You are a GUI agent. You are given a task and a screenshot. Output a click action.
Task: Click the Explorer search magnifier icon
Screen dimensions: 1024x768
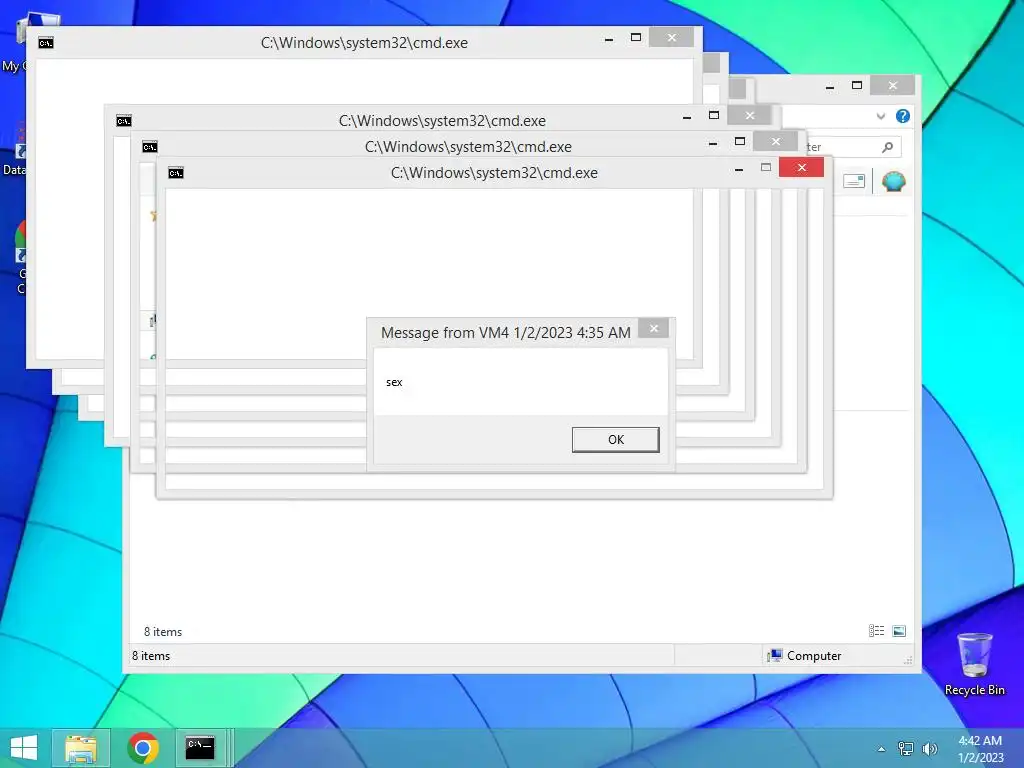(887, 147)
